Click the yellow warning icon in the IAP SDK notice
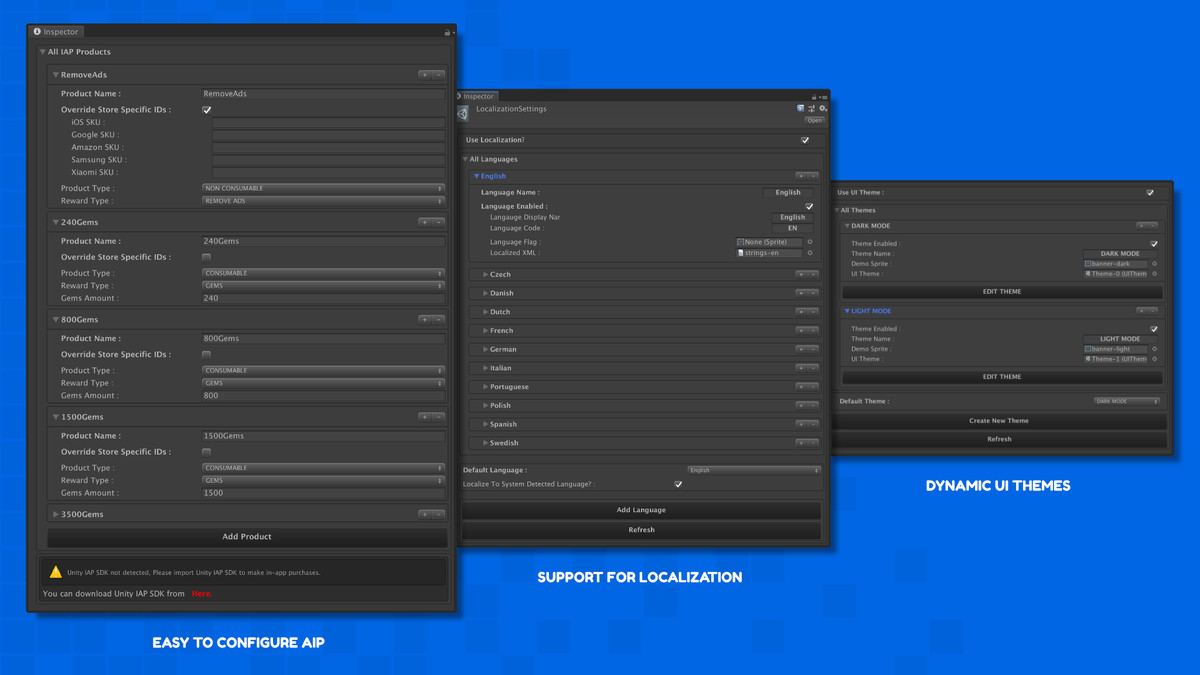The width and height of the screenshot is (1200, 675). tap(56, 572)
